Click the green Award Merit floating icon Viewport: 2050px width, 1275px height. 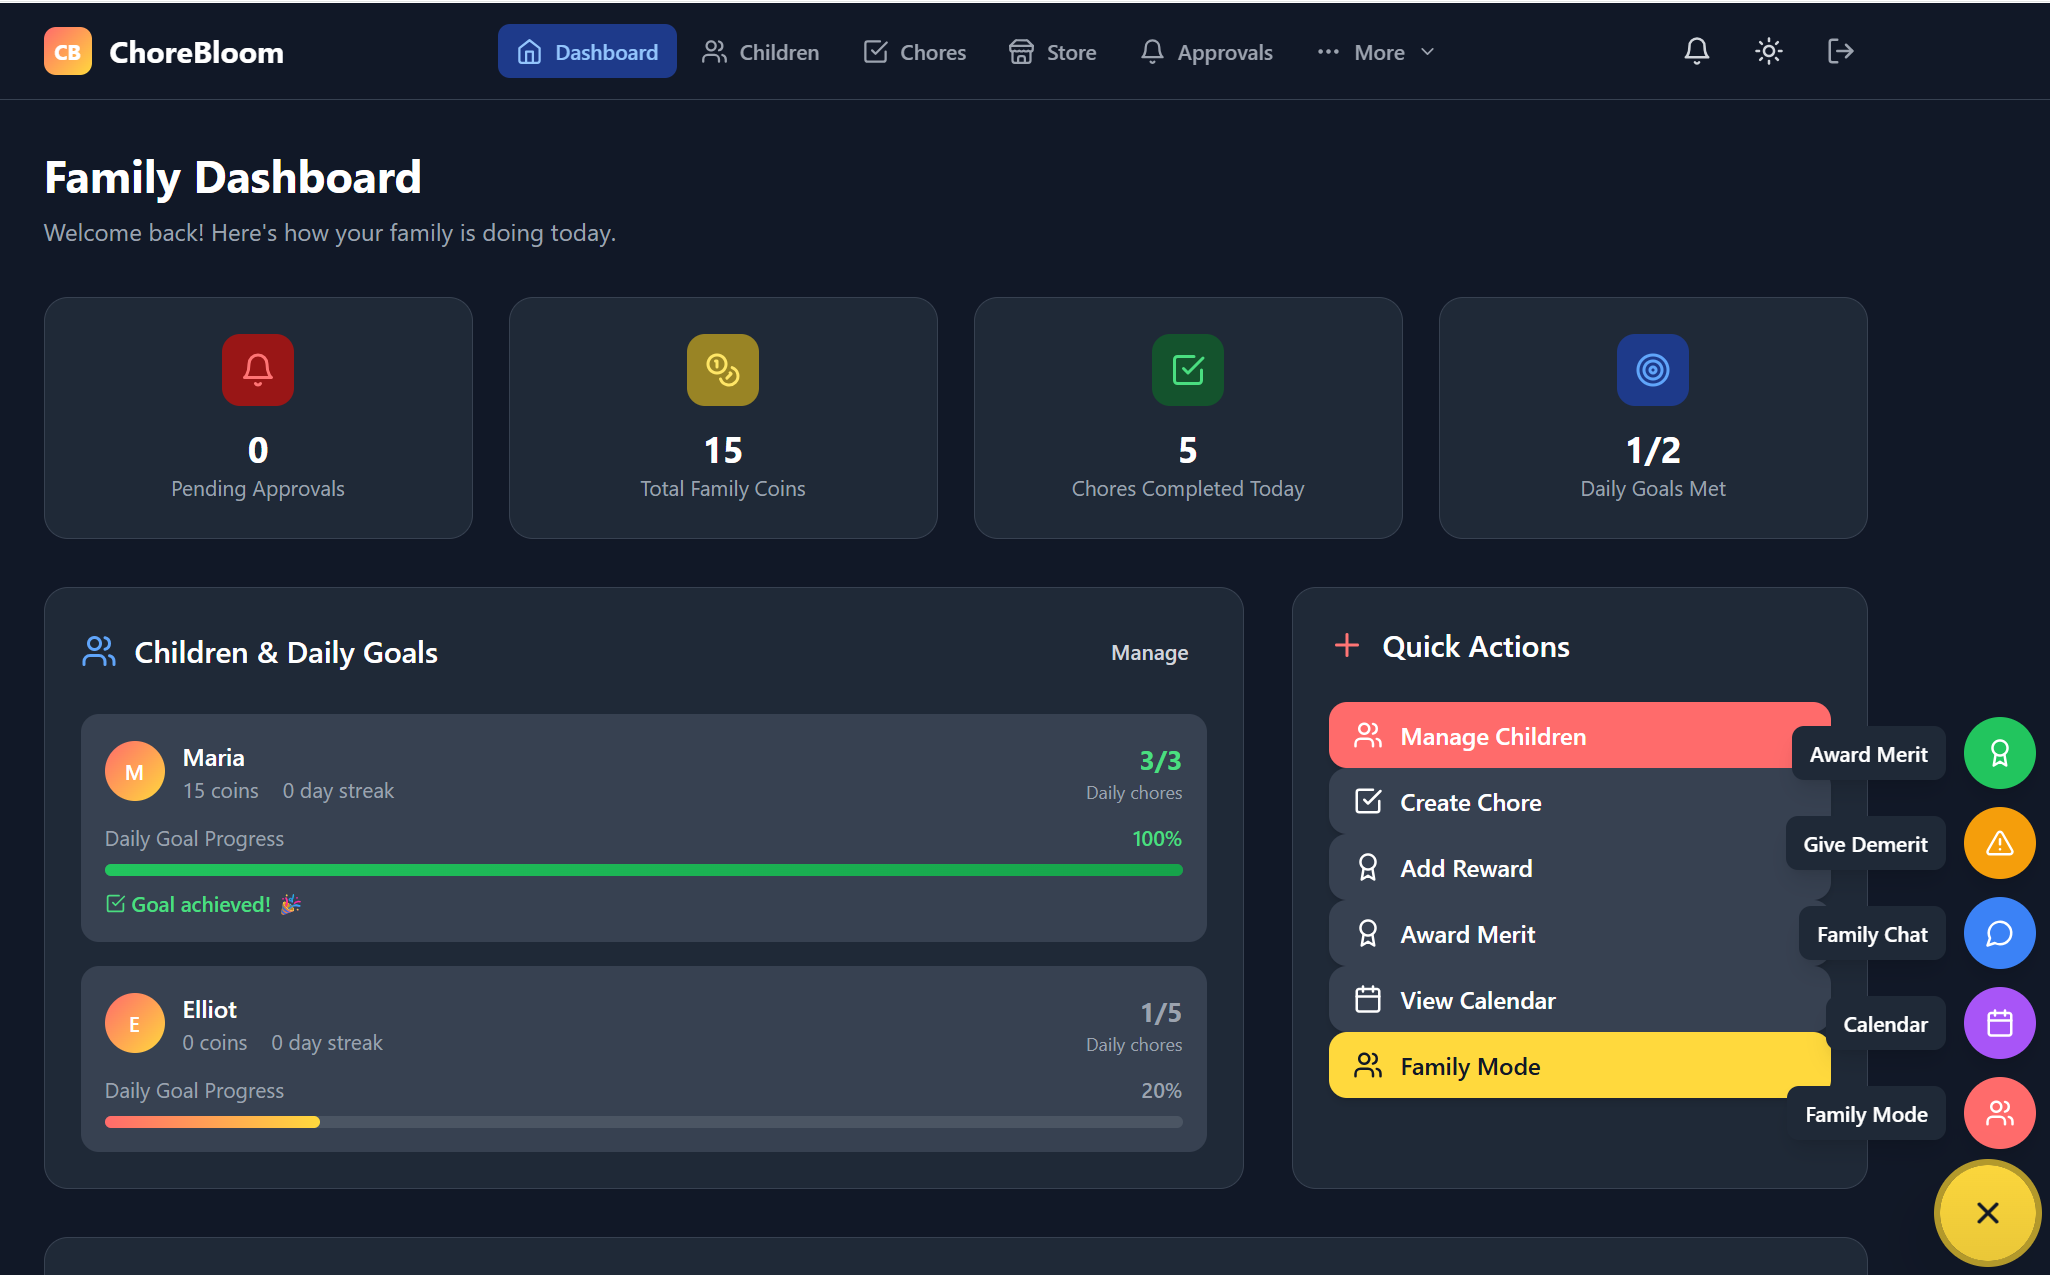click(x=1999, y=753)
